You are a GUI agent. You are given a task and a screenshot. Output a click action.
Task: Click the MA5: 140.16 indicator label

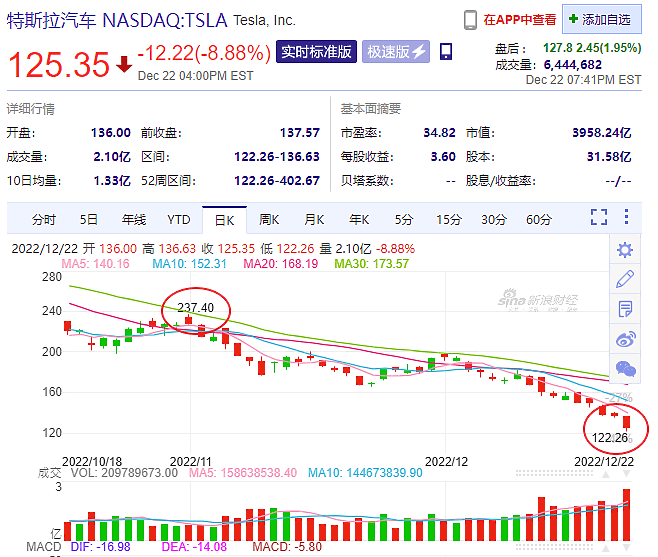95,264
